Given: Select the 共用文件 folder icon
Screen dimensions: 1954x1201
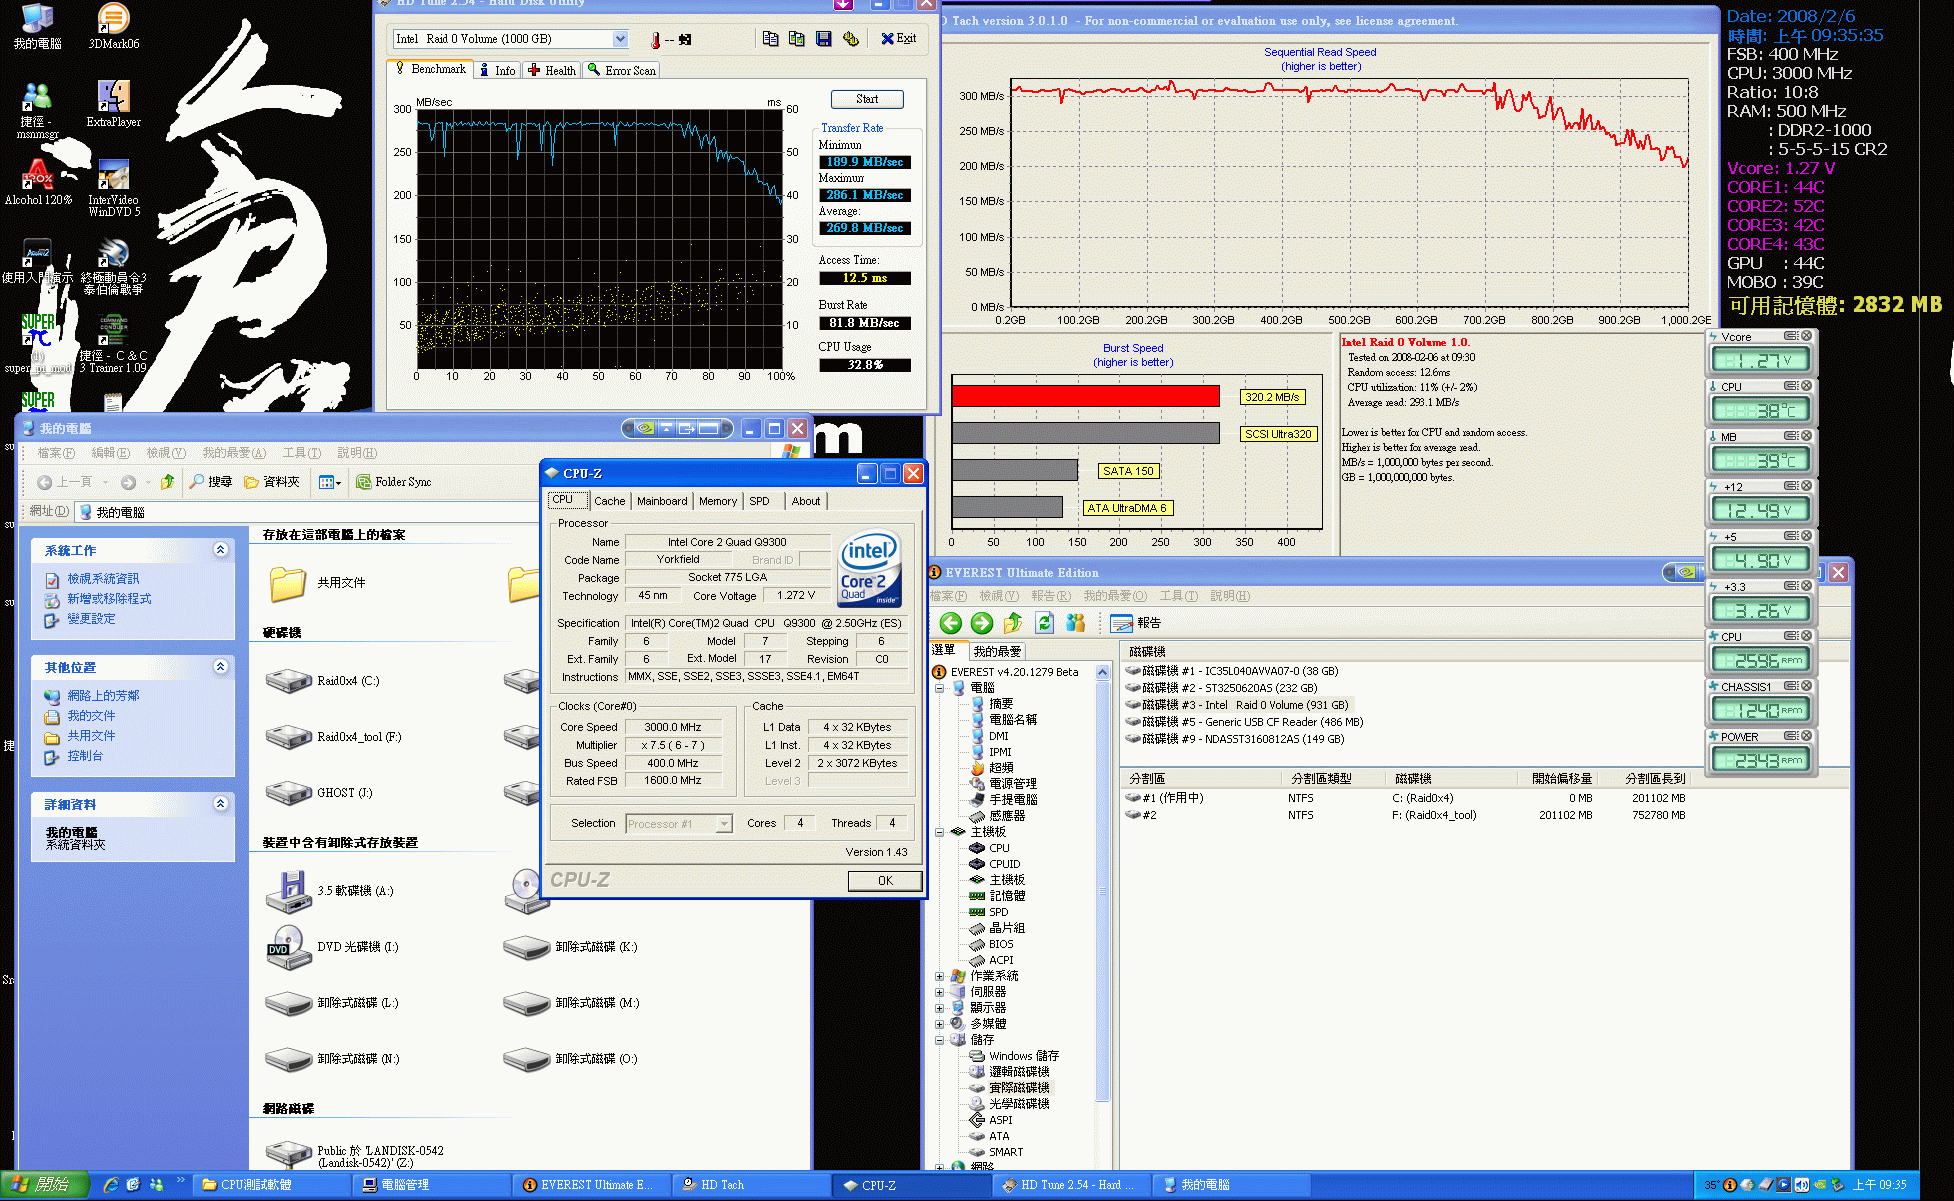Looking at the screenshot, I should click(x=287, y=583).
